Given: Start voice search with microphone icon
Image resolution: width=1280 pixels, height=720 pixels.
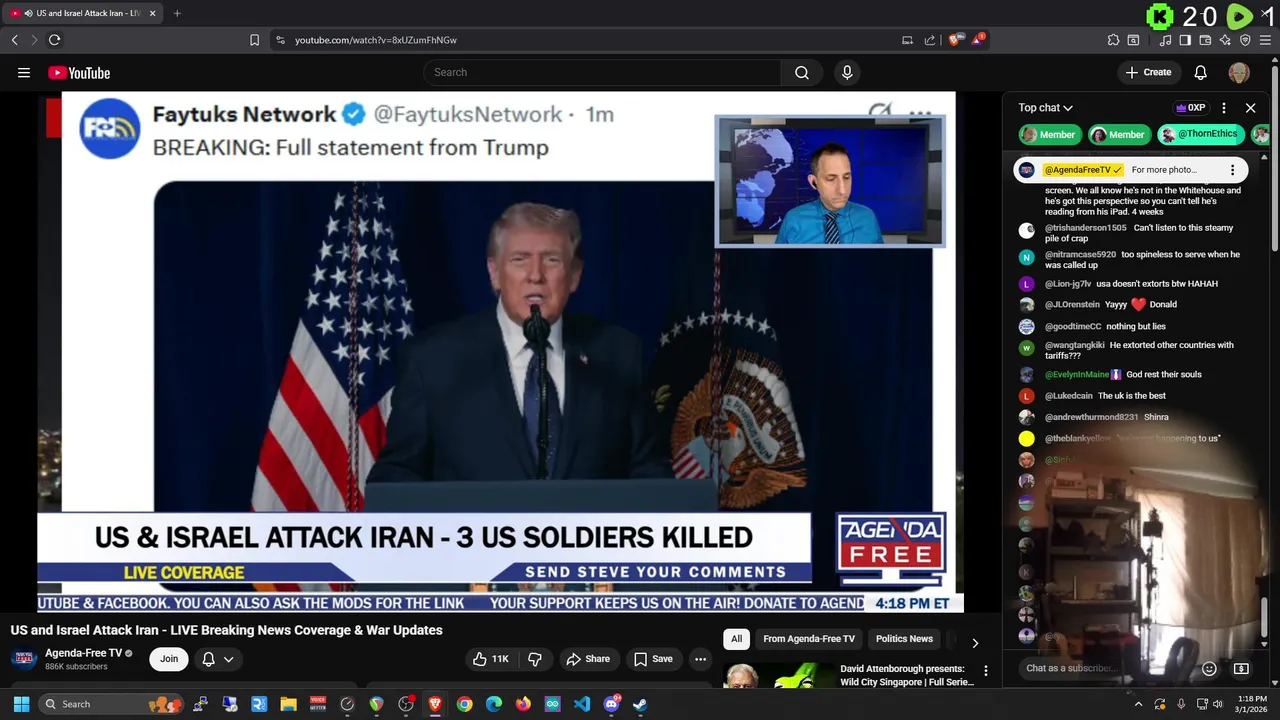Looking at the screenshot, I should pos(847,72).
